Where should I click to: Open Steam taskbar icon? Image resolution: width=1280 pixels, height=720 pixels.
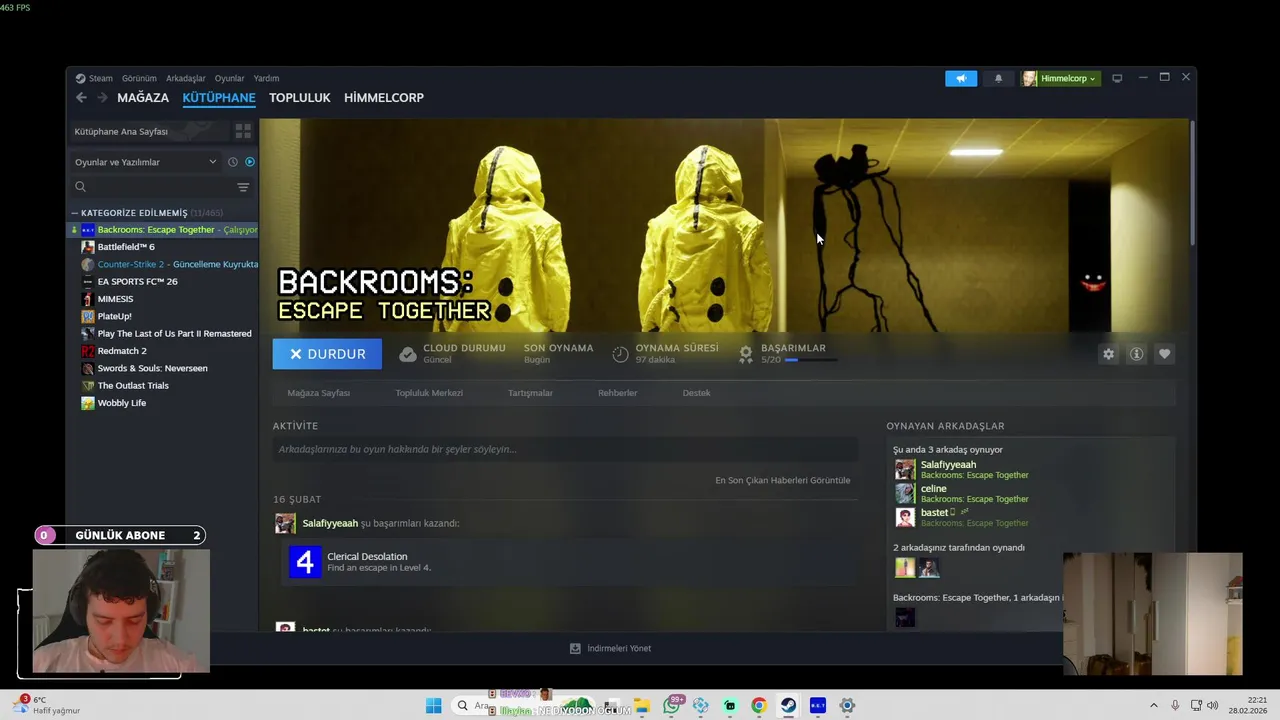[788, 706]
